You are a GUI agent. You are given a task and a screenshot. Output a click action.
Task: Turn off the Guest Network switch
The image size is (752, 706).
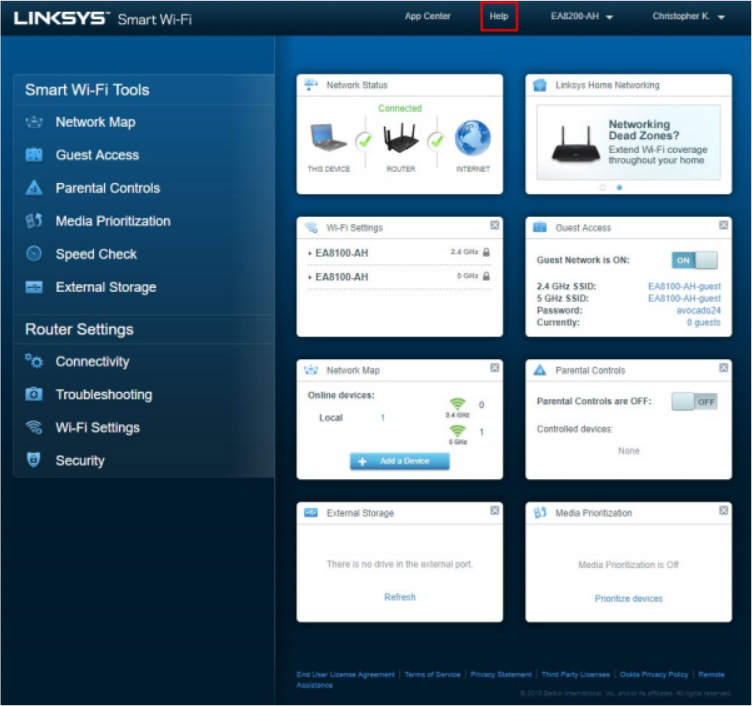[x=694, y=260]
